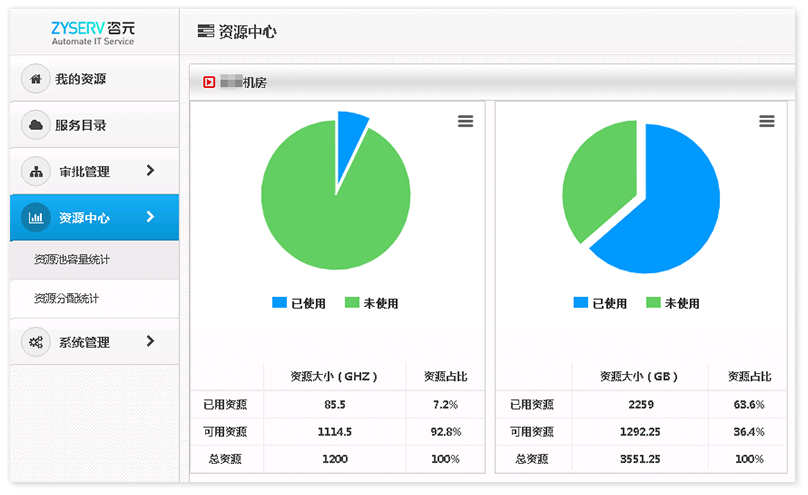Click the 资源中心 page title
Screen dimensions: 808x495
(x=247, y=32)
